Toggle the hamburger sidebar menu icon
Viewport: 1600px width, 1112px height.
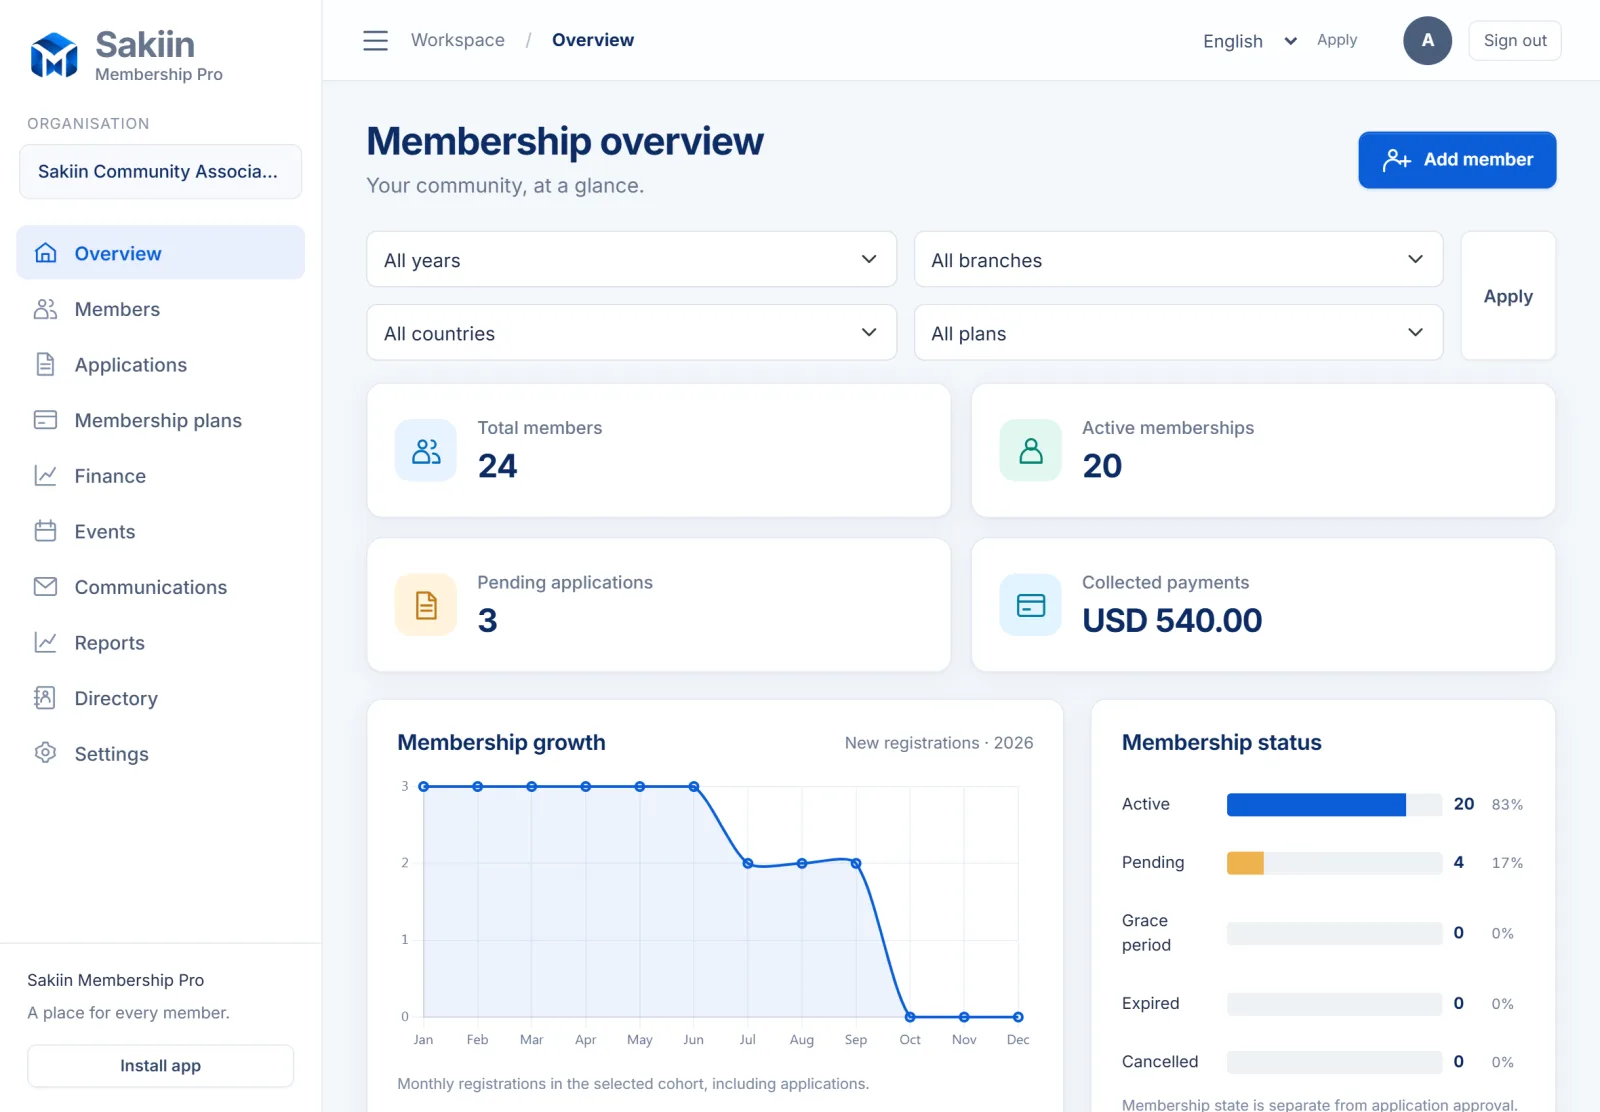point(375,40)
